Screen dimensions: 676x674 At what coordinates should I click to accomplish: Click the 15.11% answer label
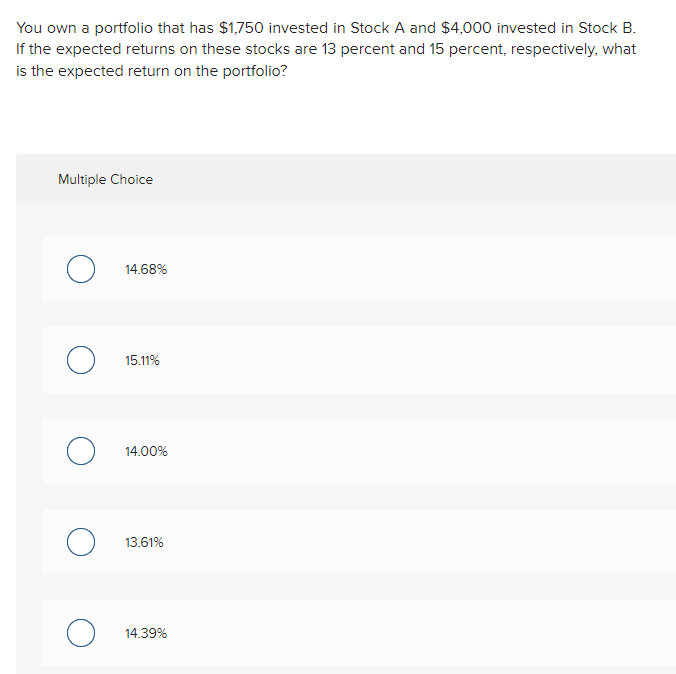142,361
